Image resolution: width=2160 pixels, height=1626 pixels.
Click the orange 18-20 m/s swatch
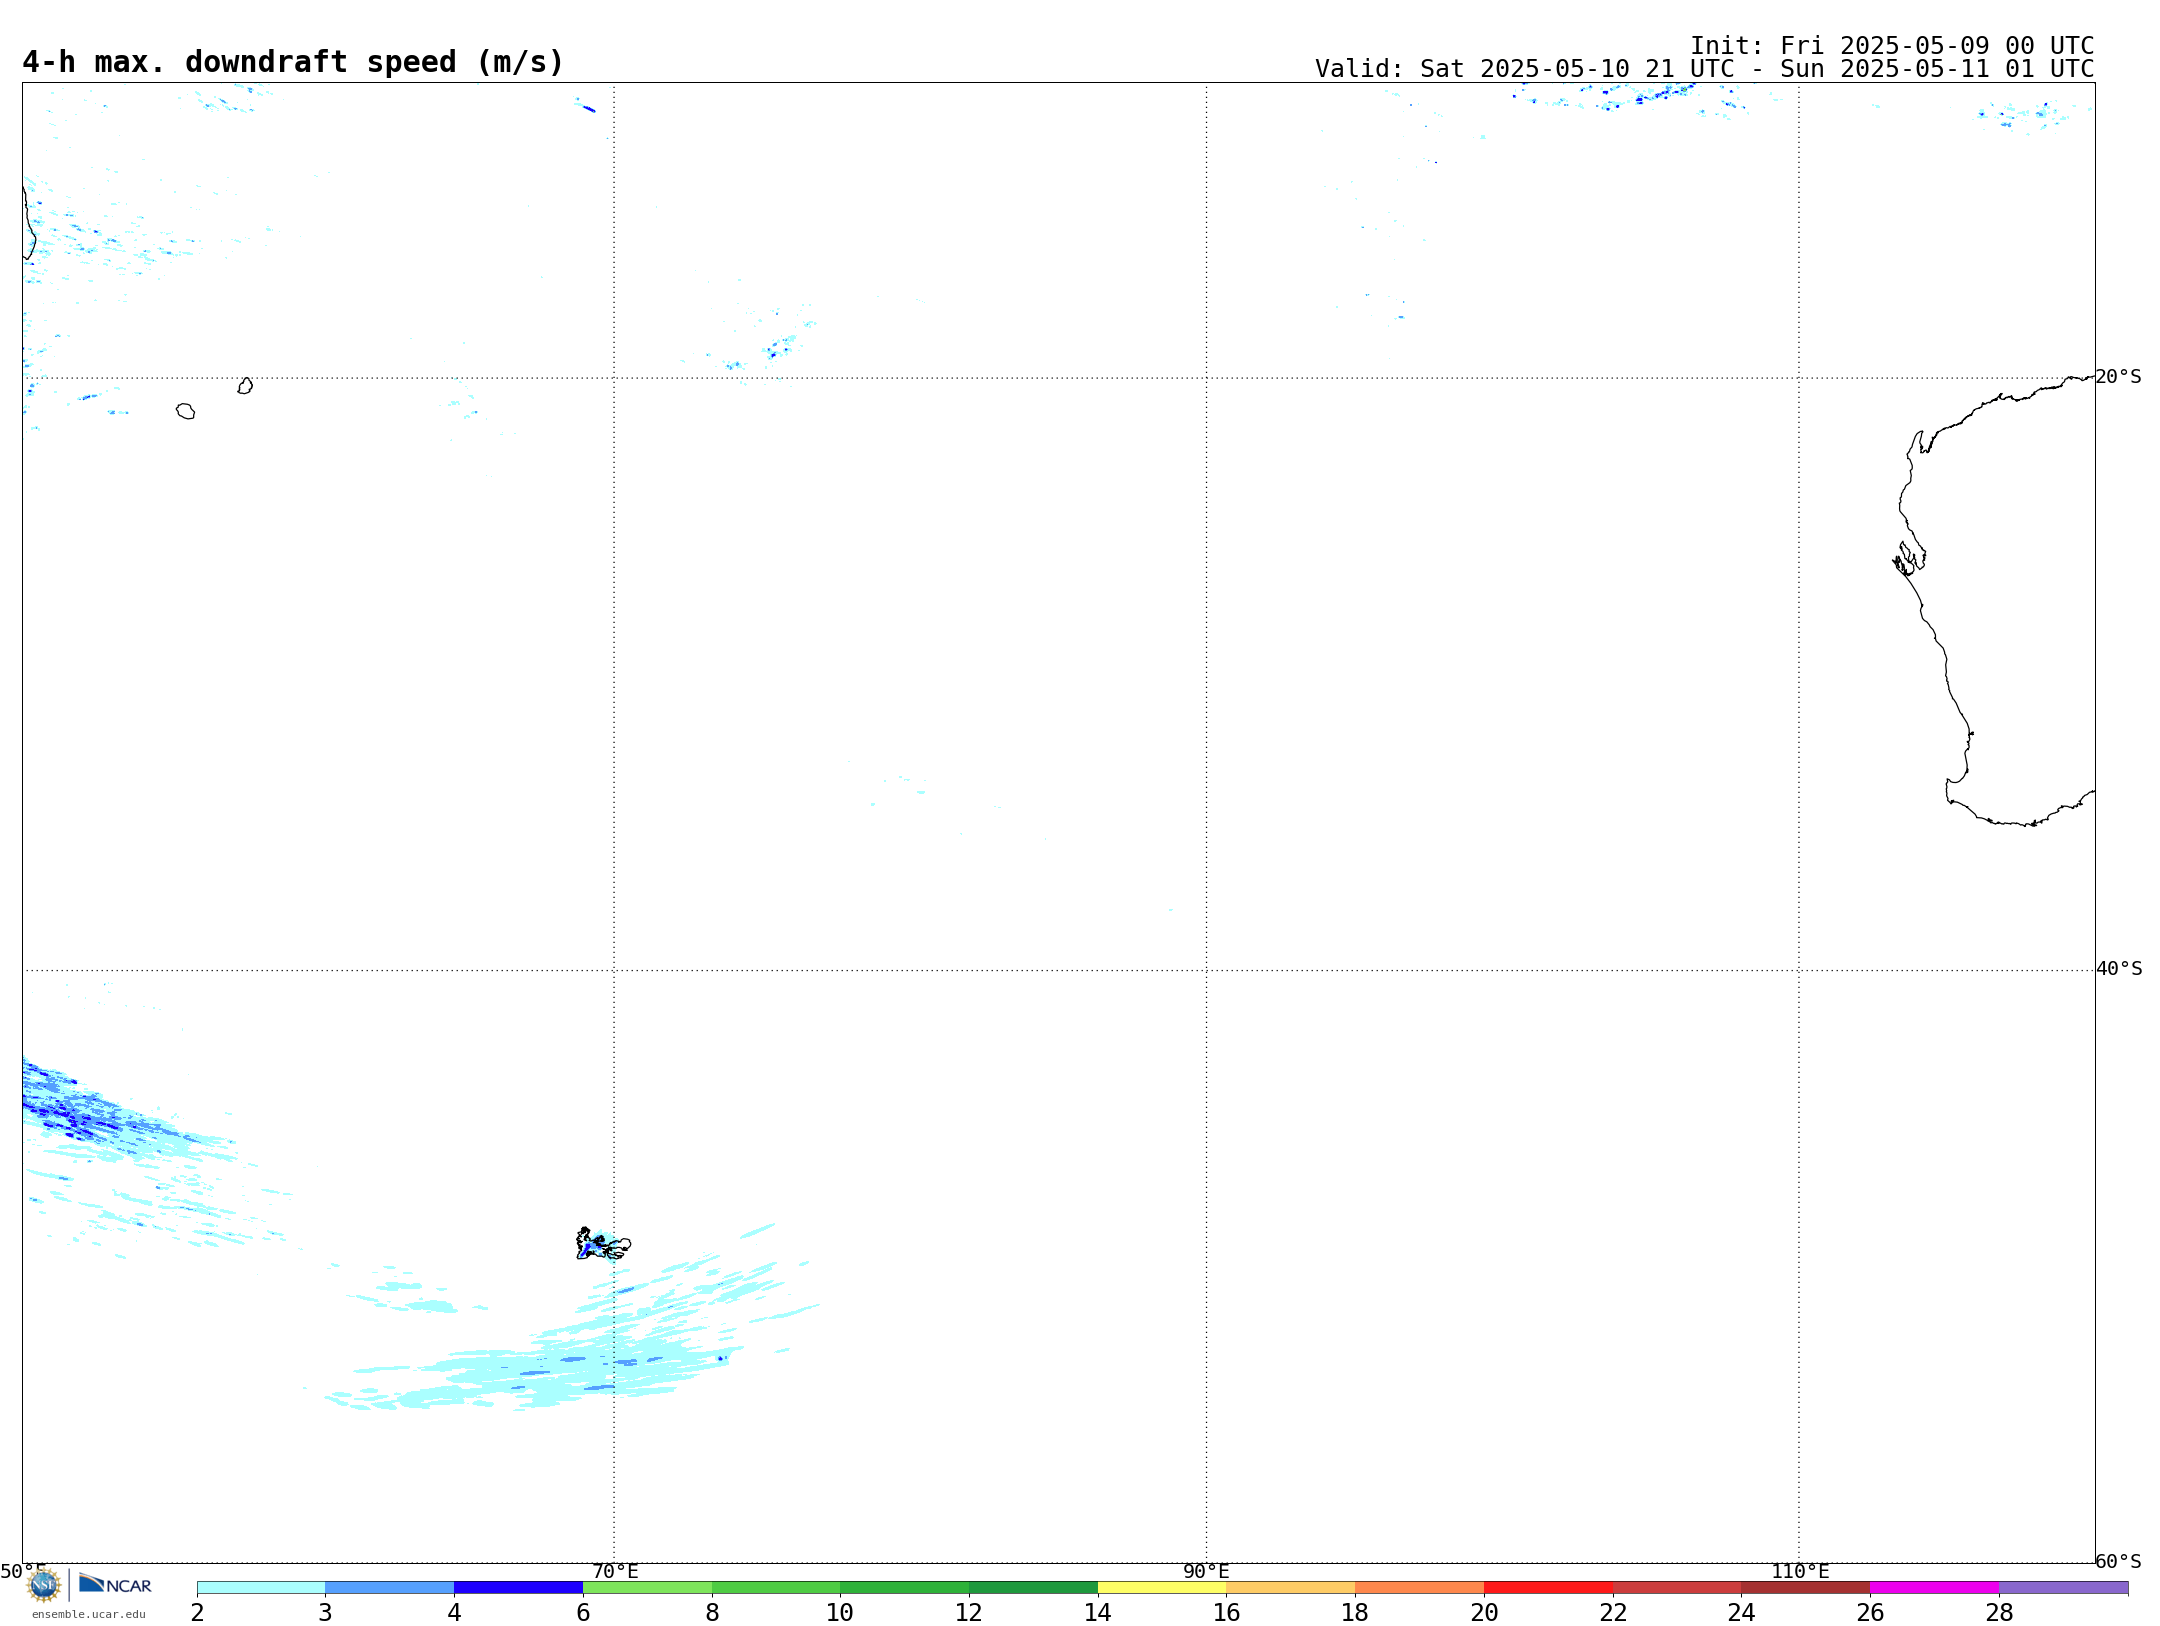point(1419,1588)
